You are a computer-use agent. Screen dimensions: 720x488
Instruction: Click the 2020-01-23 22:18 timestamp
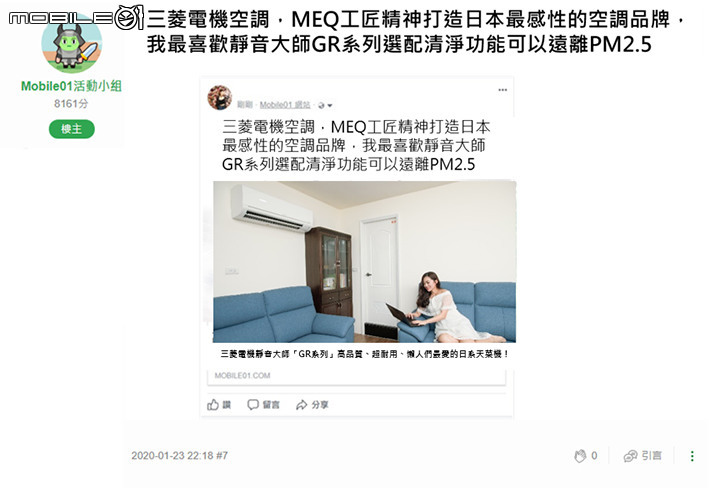[172, 456]
